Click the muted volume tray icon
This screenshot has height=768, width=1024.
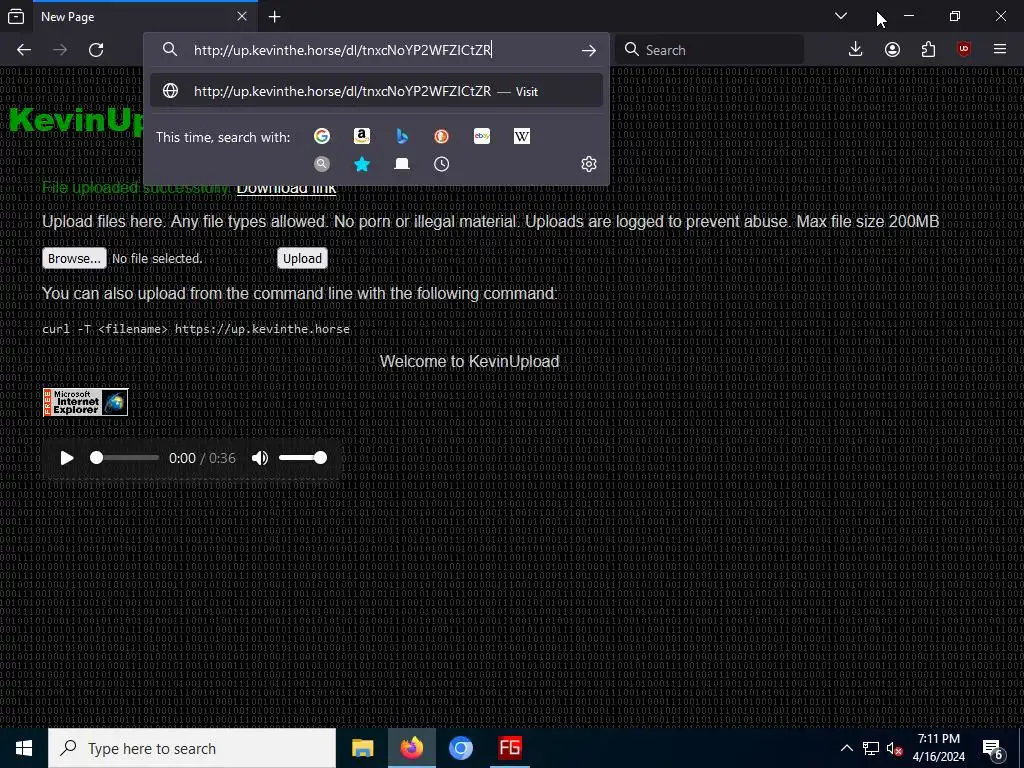click(x=894, y=748)
